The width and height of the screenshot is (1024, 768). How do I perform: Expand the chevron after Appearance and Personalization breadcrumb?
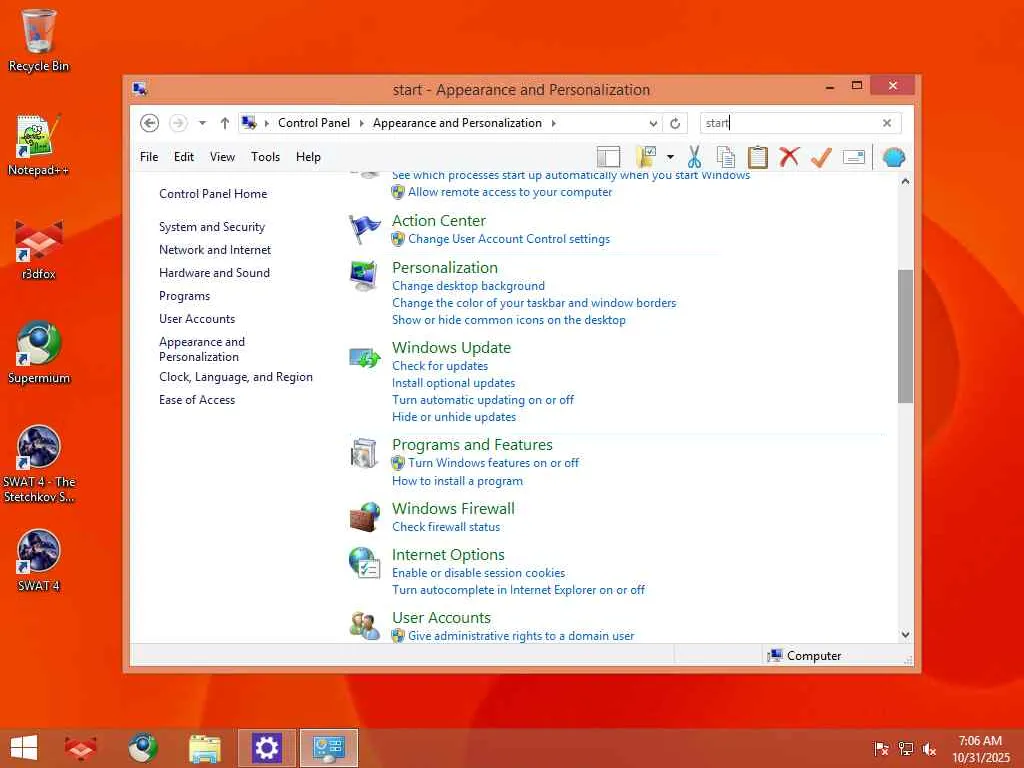point(553,123)
